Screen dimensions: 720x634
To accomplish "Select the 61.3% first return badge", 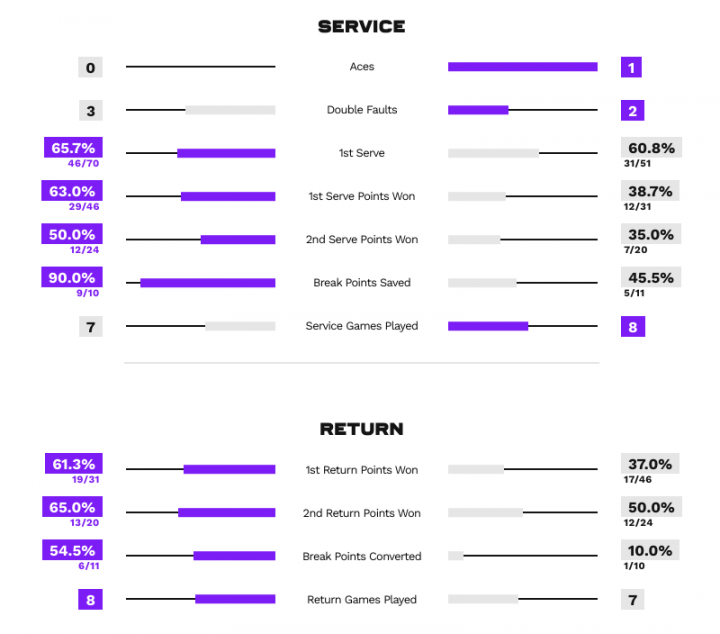I will [x=73, y=463].
